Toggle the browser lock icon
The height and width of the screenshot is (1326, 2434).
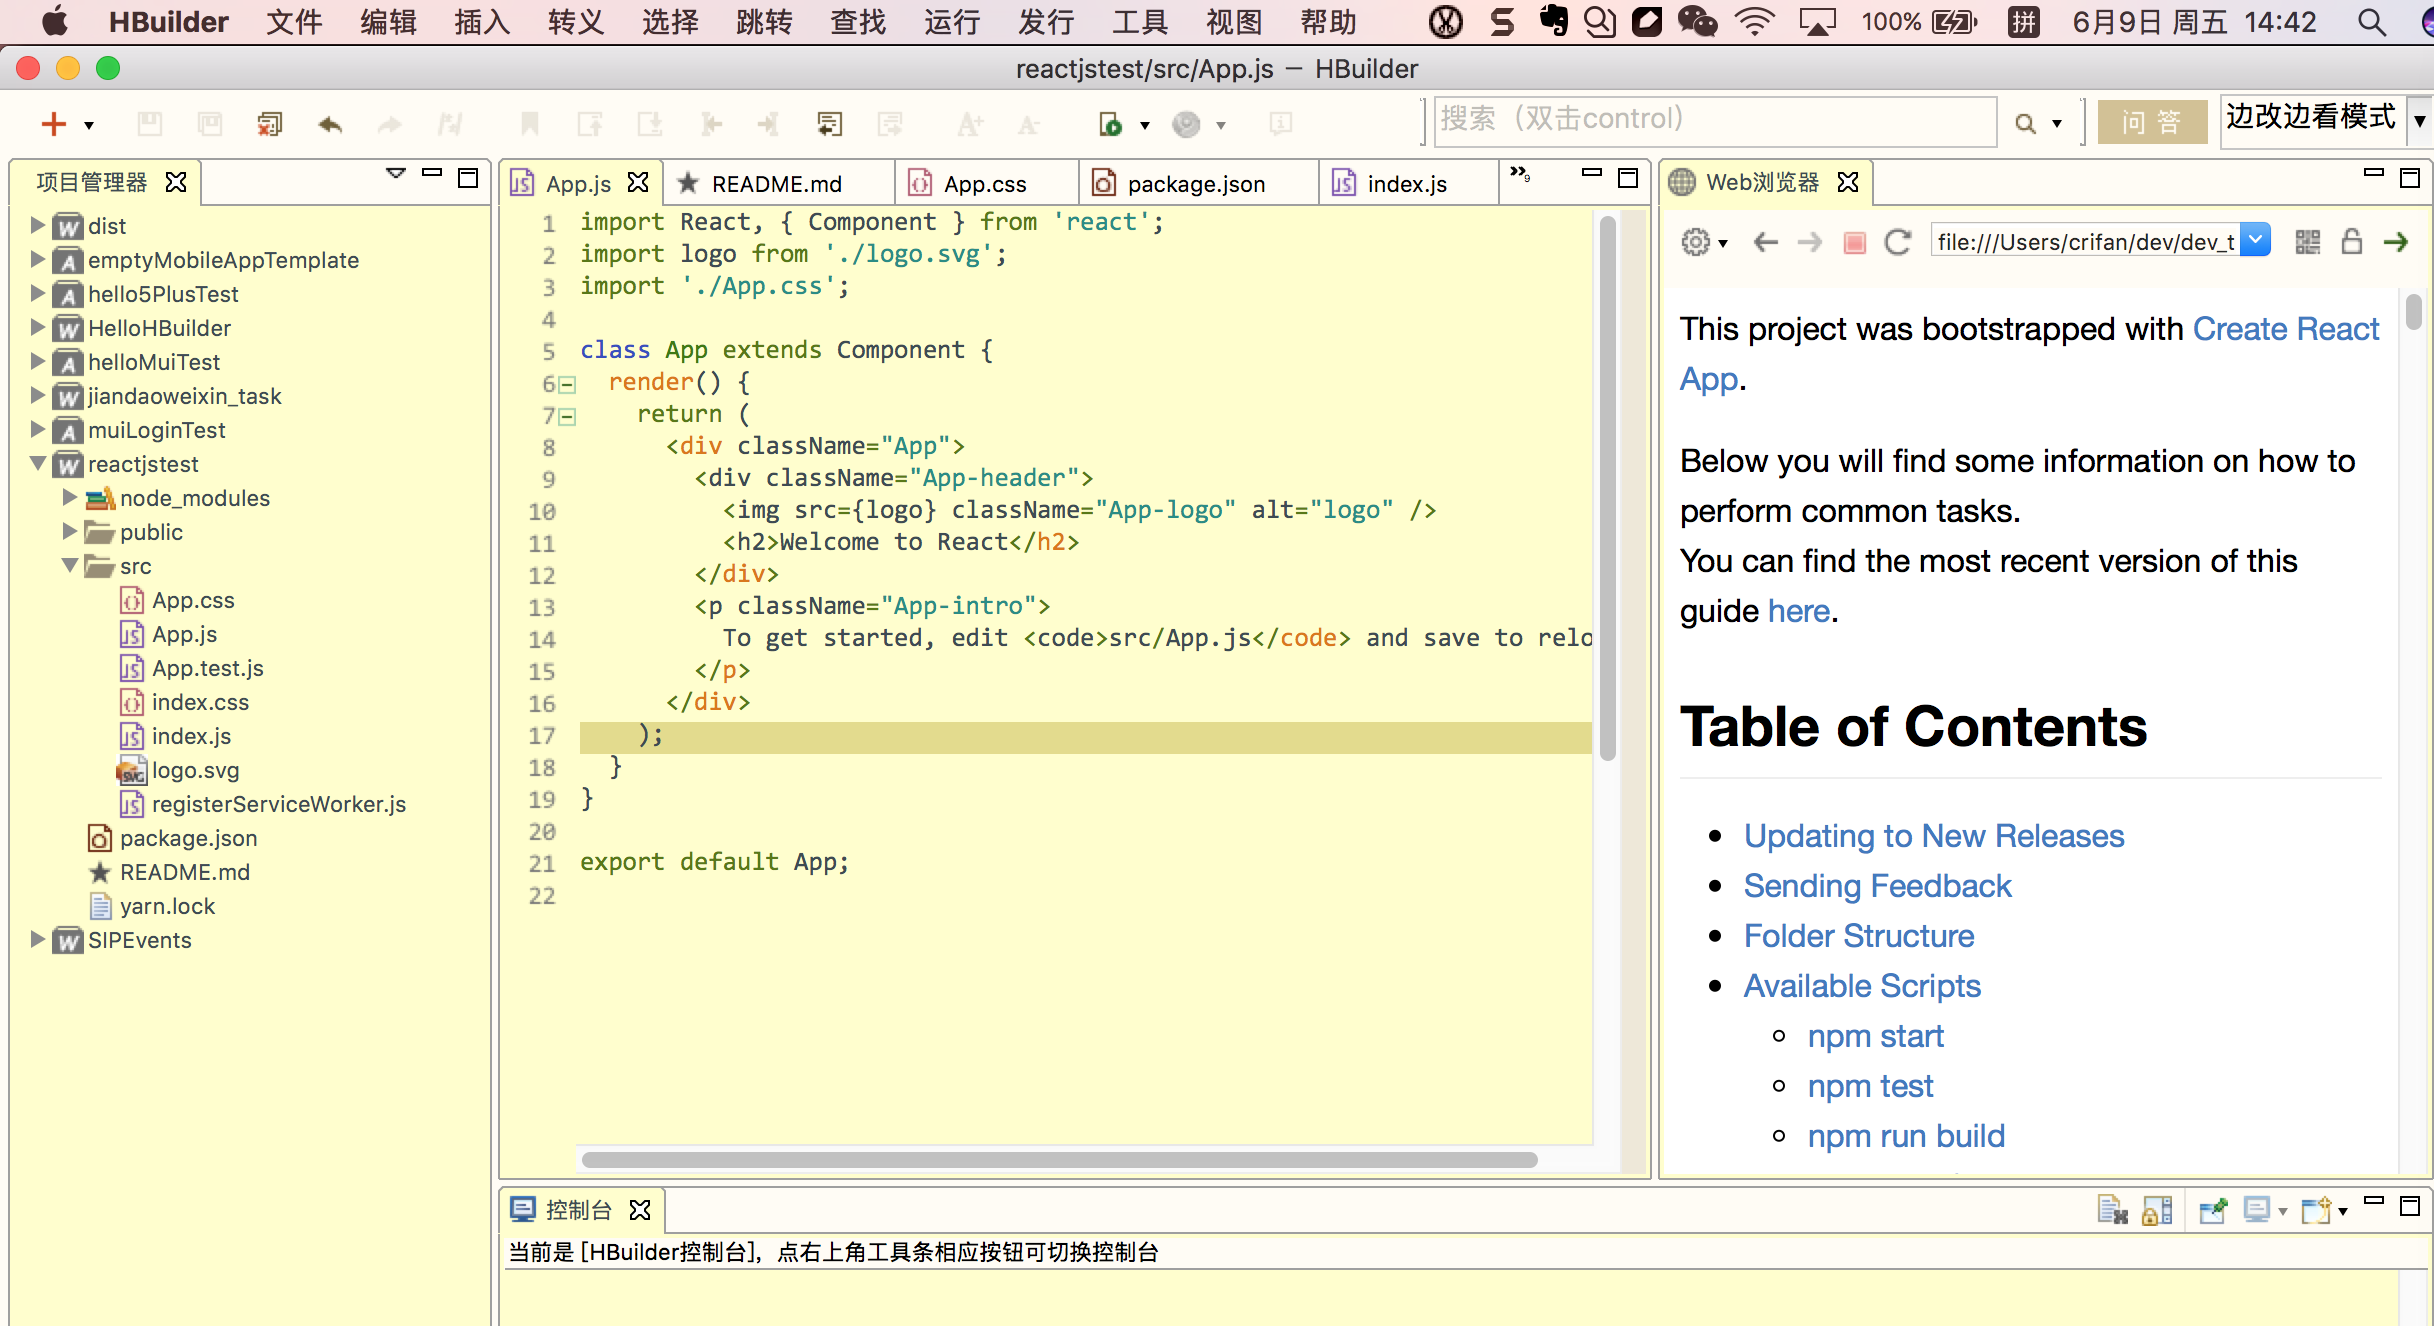[x=2352, y=242]
